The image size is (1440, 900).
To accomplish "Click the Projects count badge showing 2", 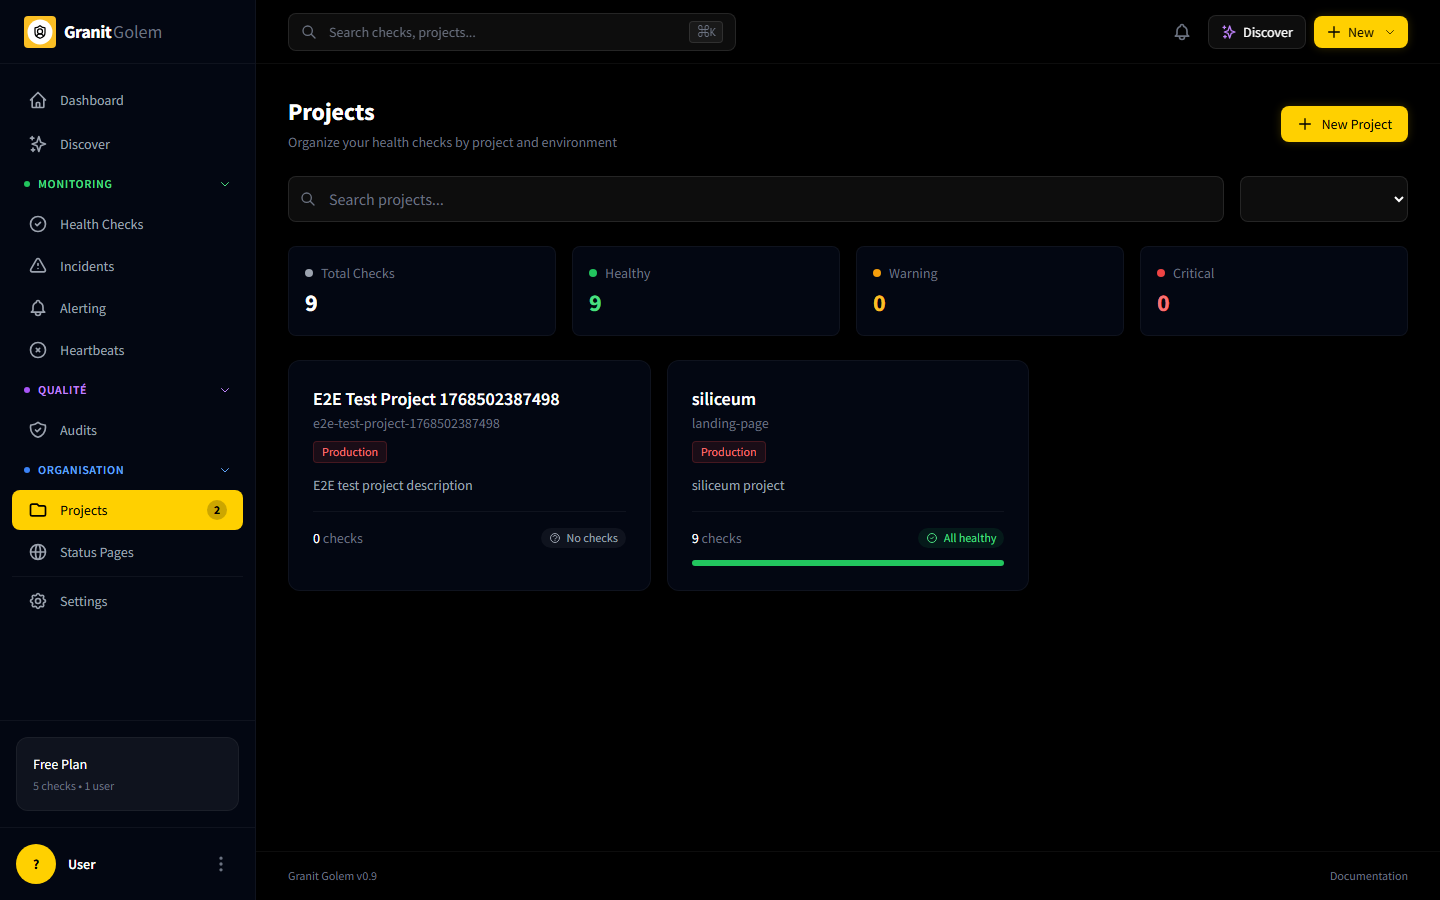I will point(217,510).
